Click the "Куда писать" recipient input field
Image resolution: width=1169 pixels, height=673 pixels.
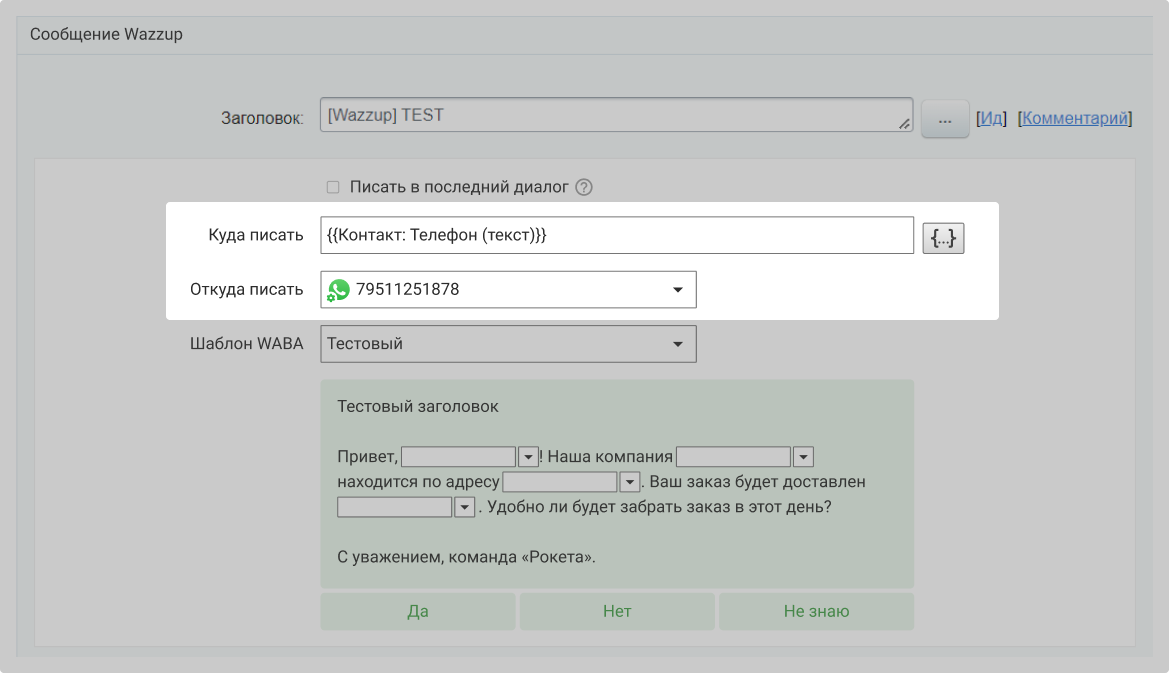(616, 236)
